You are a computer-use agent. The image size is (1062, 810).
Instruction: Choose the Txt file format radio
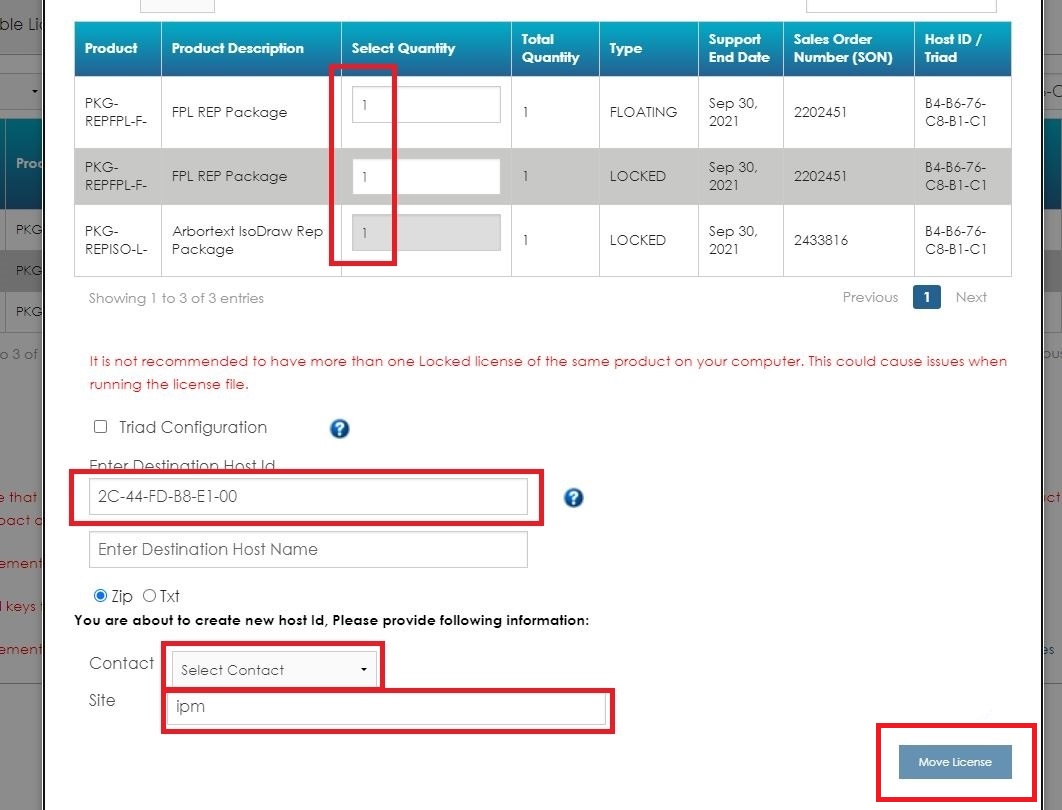point(149,596)
